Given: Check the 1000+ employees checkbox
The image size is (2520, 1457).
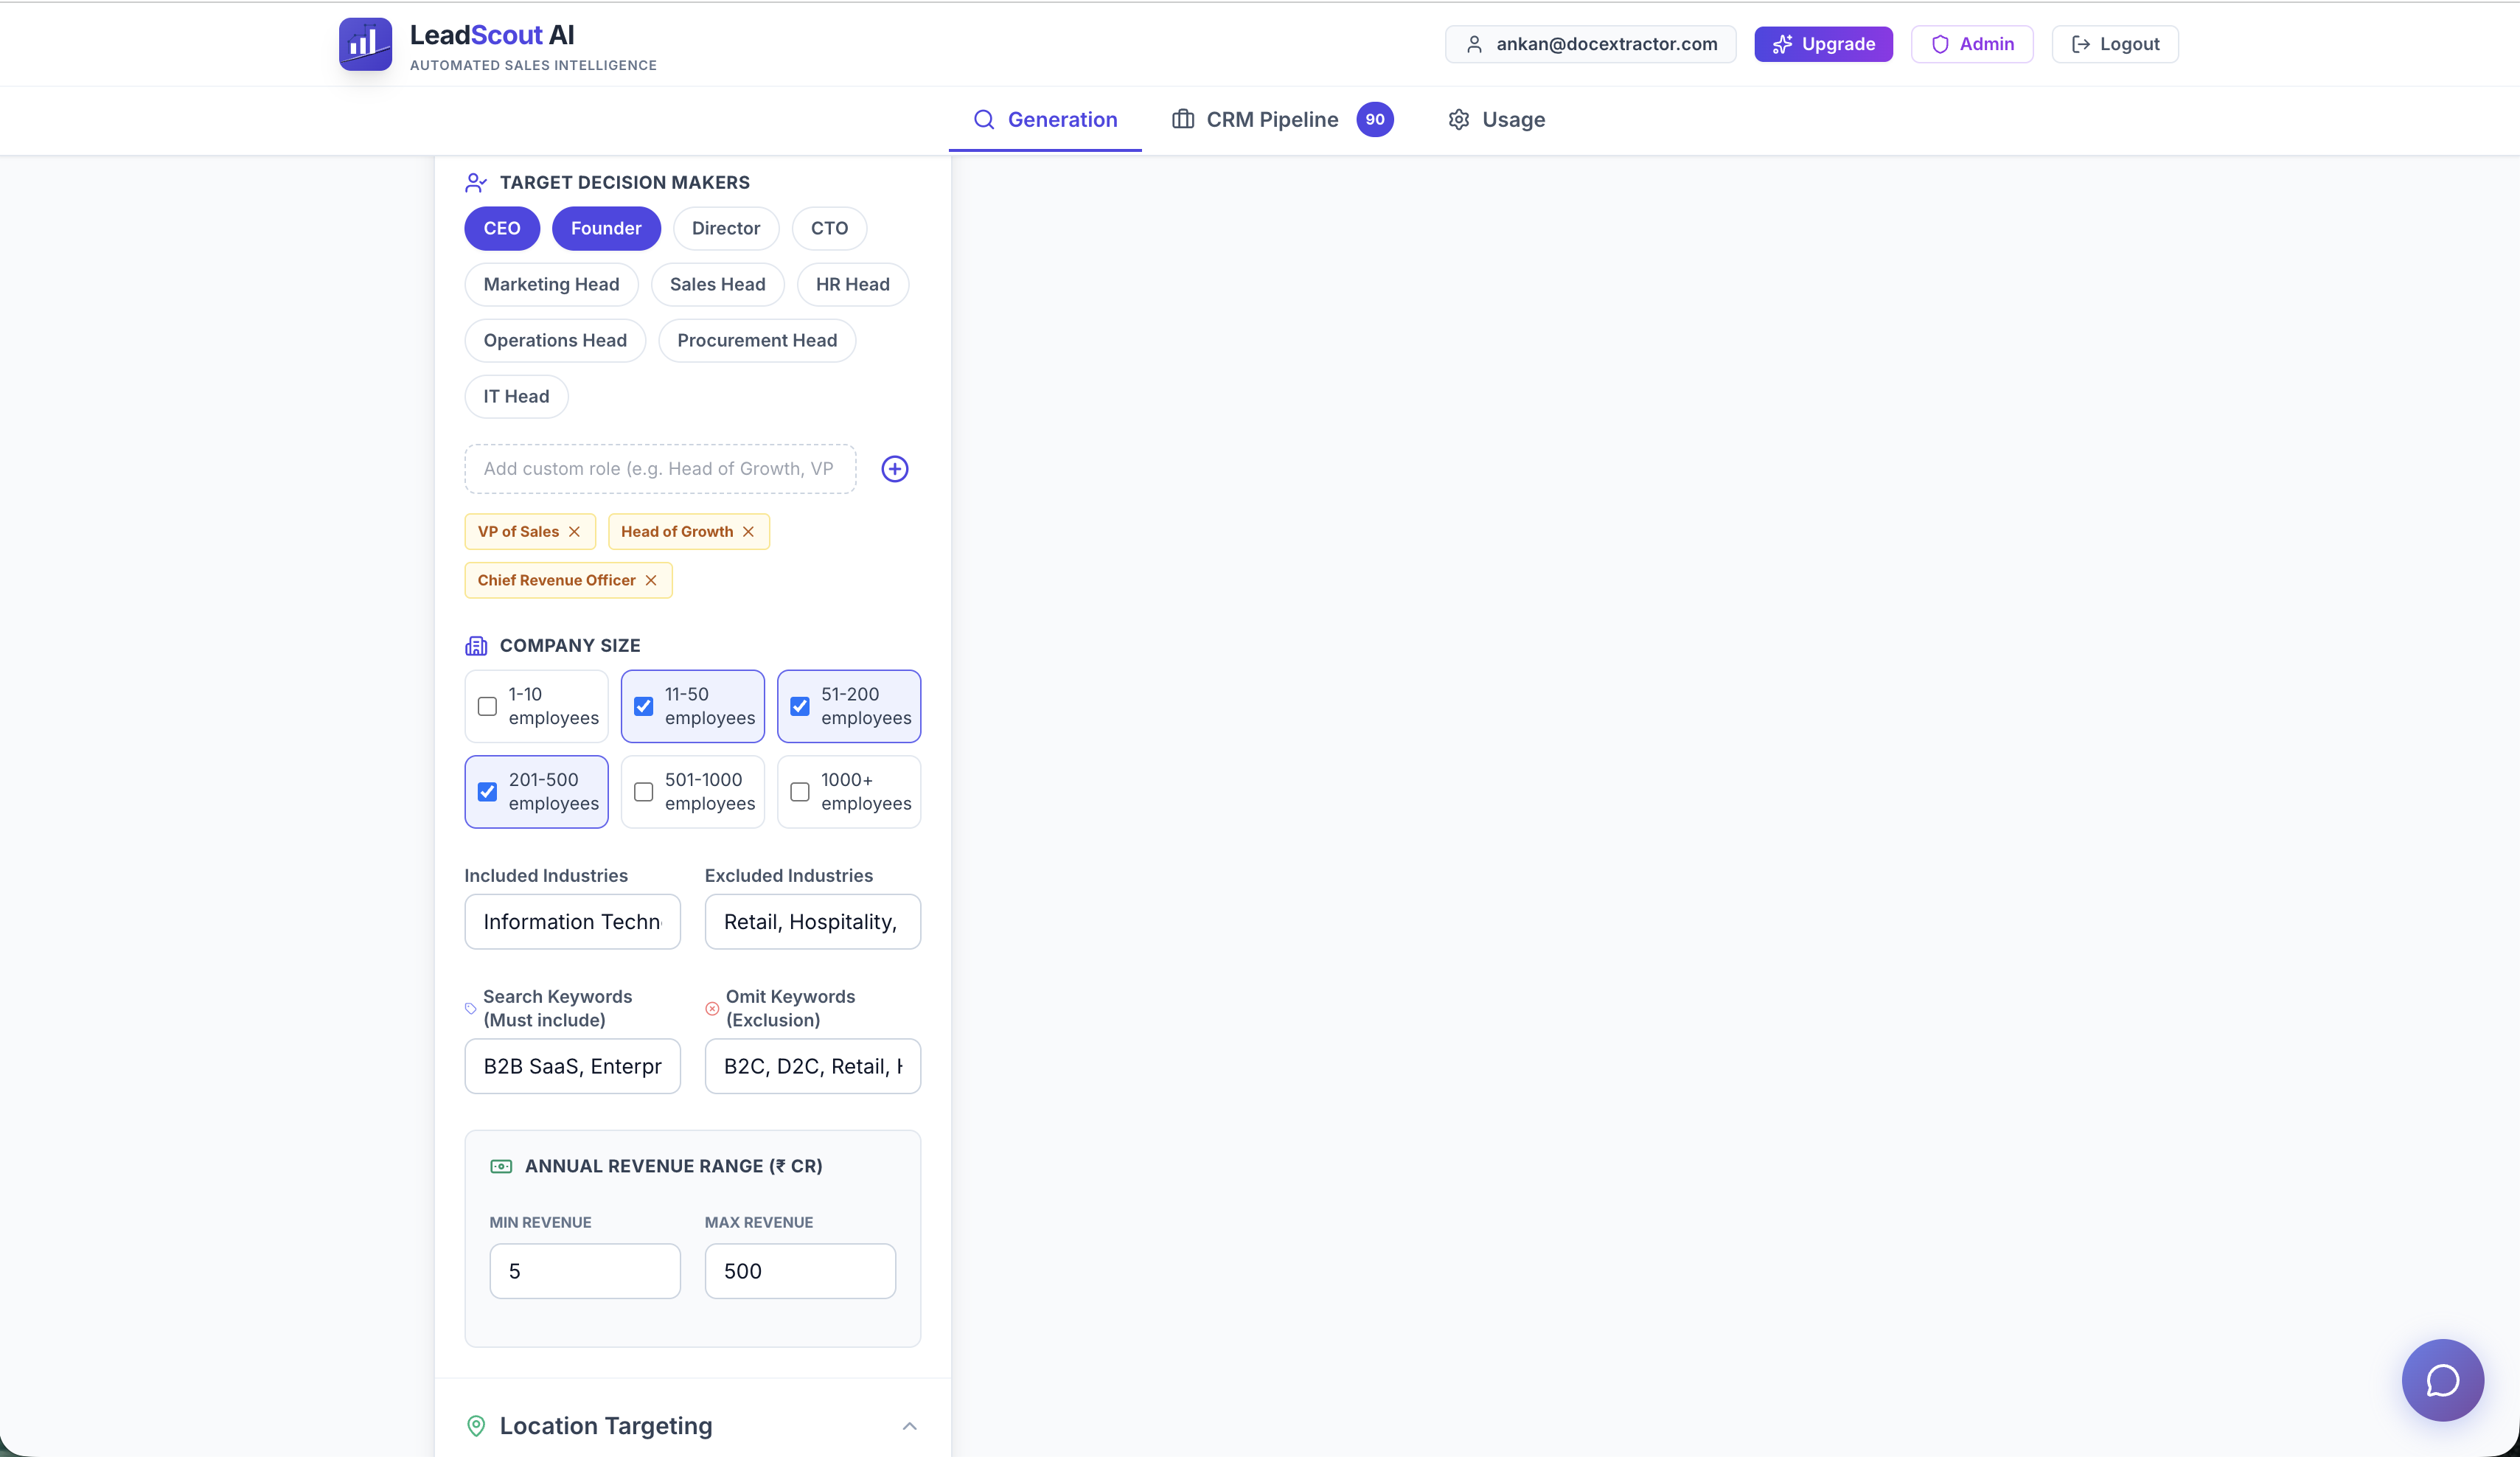Looking at the screenshot, I should click(x=798, y=792).
